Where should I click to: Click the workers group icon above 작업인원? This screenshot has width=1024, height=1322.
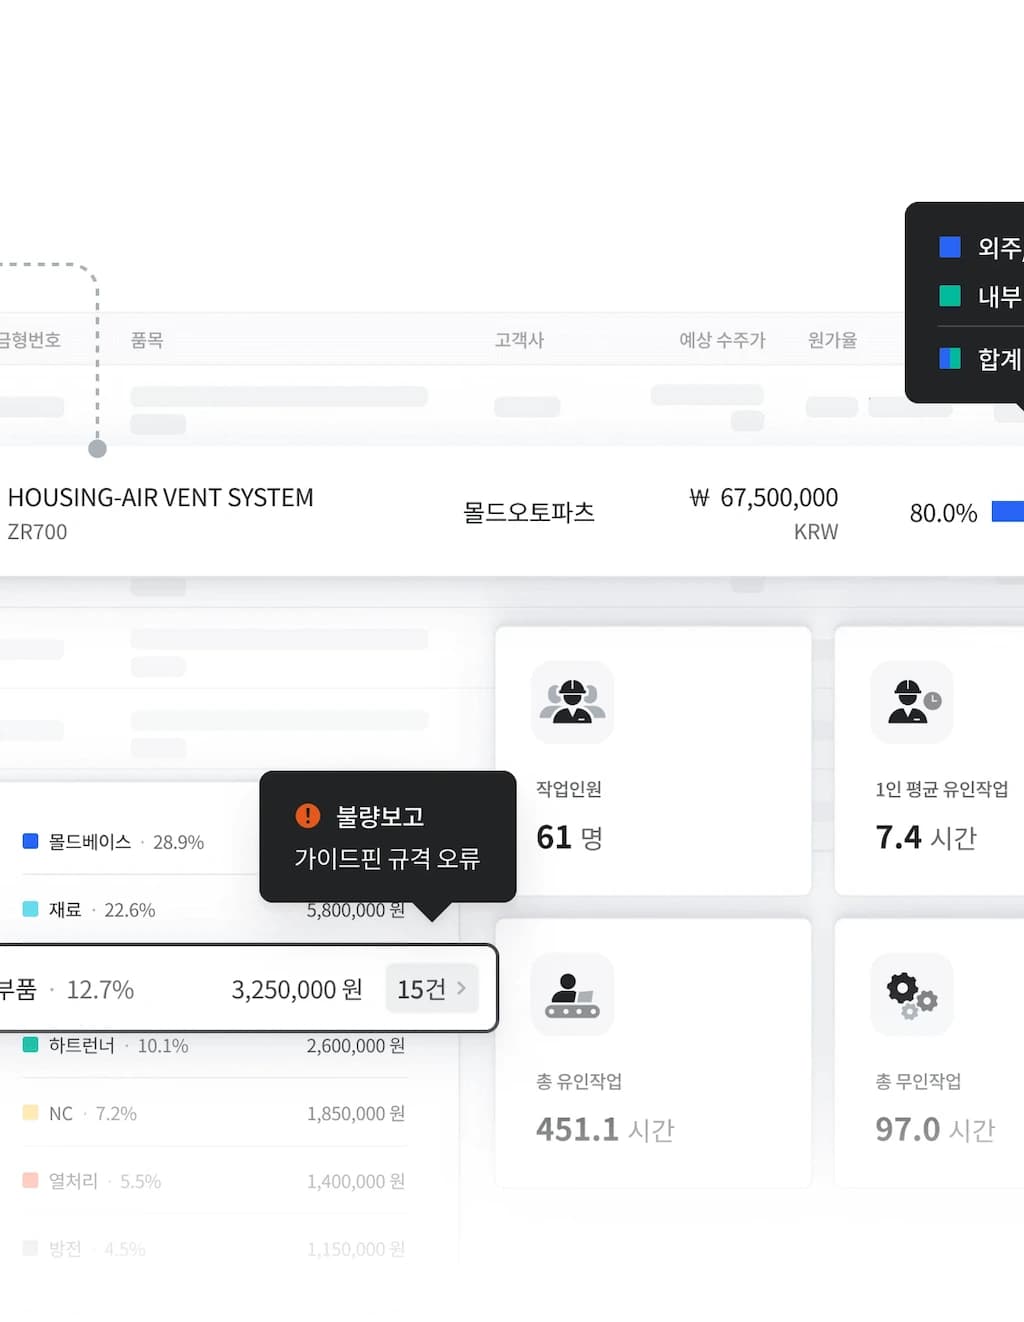point(572,702)
